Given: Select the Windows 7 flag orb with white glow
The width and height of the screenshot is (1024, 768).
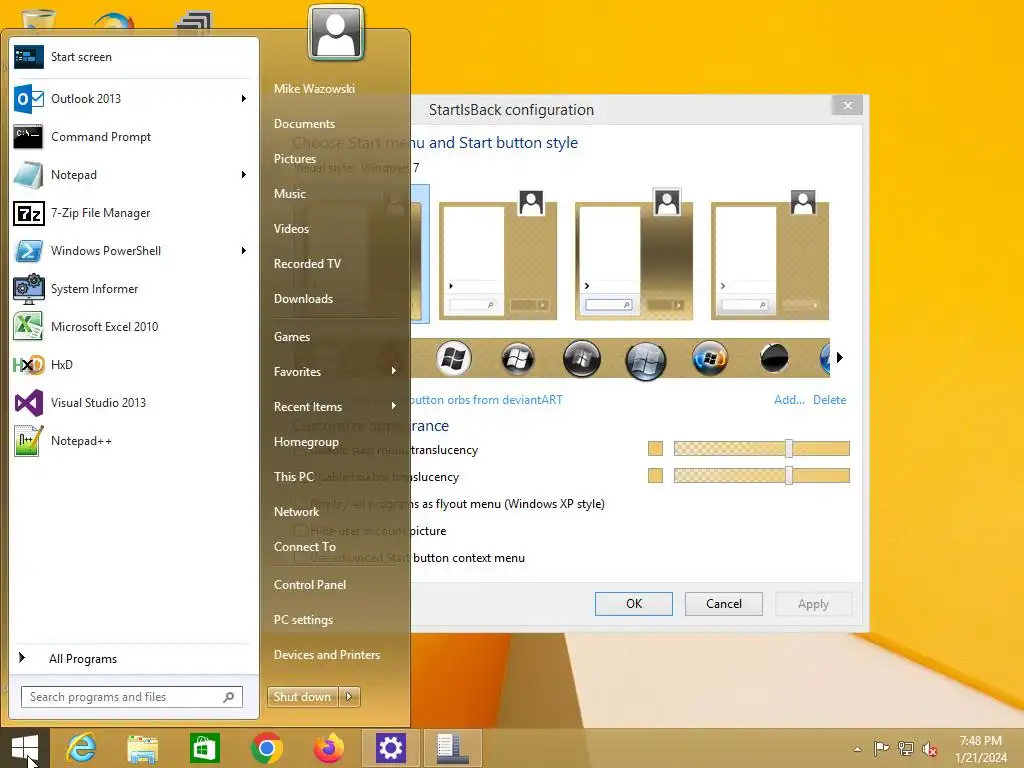Looking at the screenshot, I should [x=454, y=359].
